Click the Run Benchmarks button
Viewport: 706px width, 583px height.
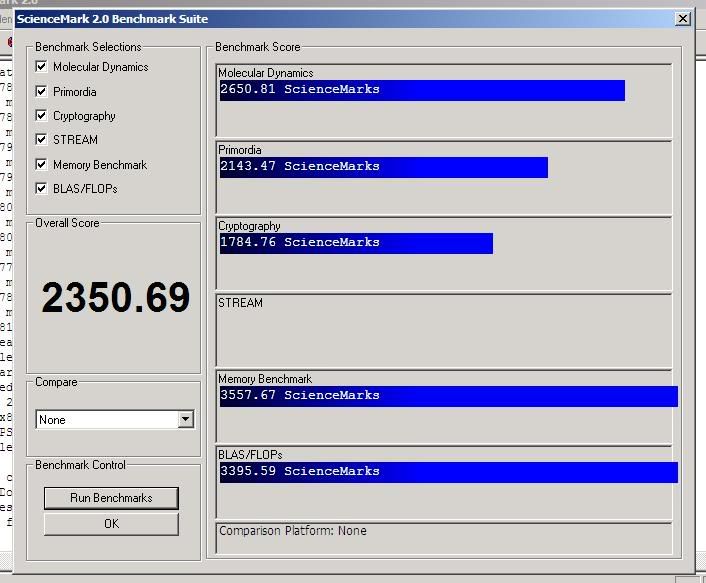(111, 498)
